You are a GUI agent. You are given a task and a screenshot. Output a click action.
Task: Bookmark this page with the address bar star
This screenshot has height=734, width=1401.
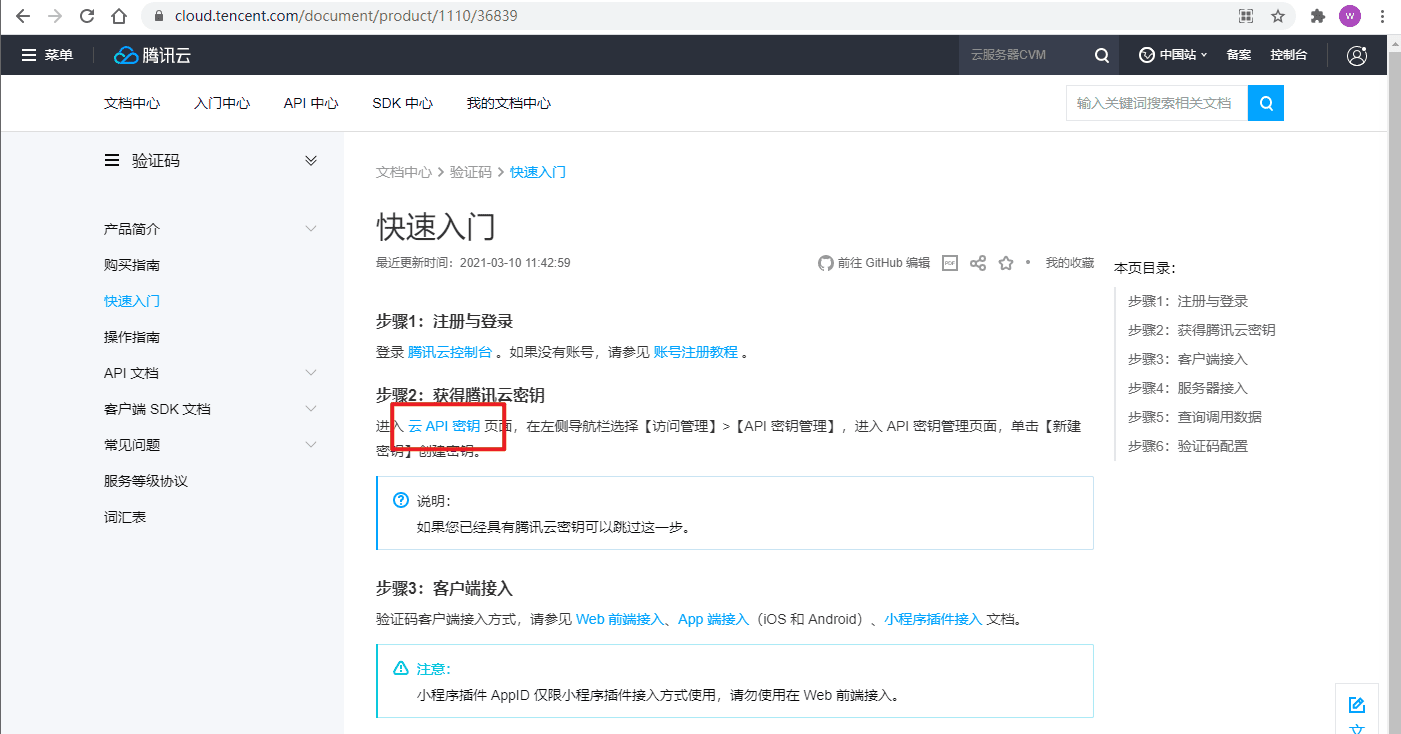(1278, 16)
